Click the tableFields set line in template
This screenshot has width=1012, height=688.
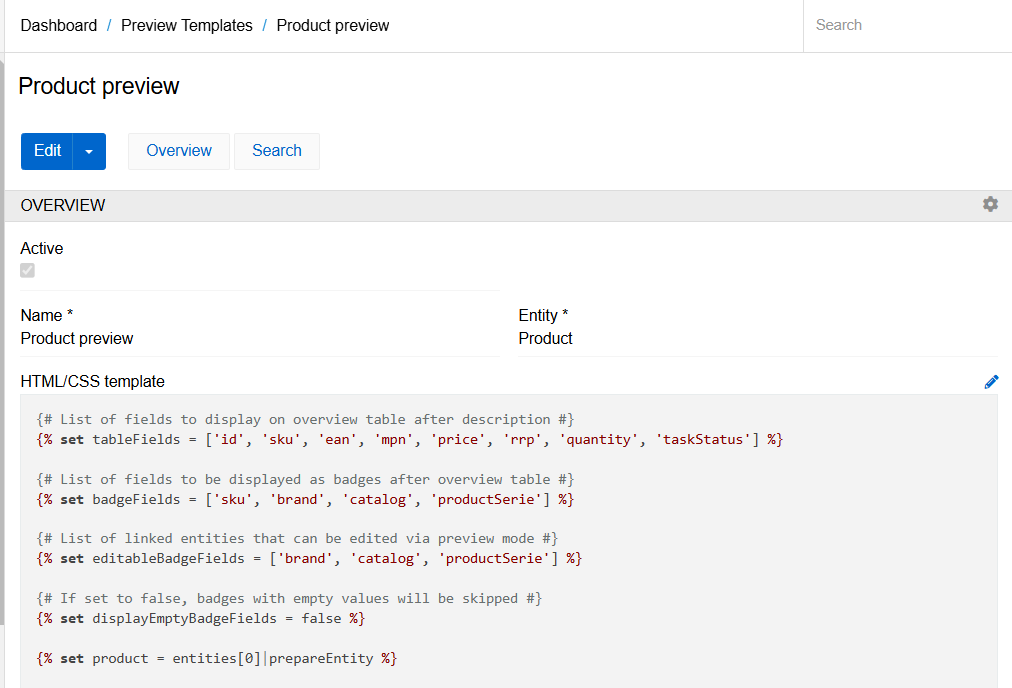[409, 439]
